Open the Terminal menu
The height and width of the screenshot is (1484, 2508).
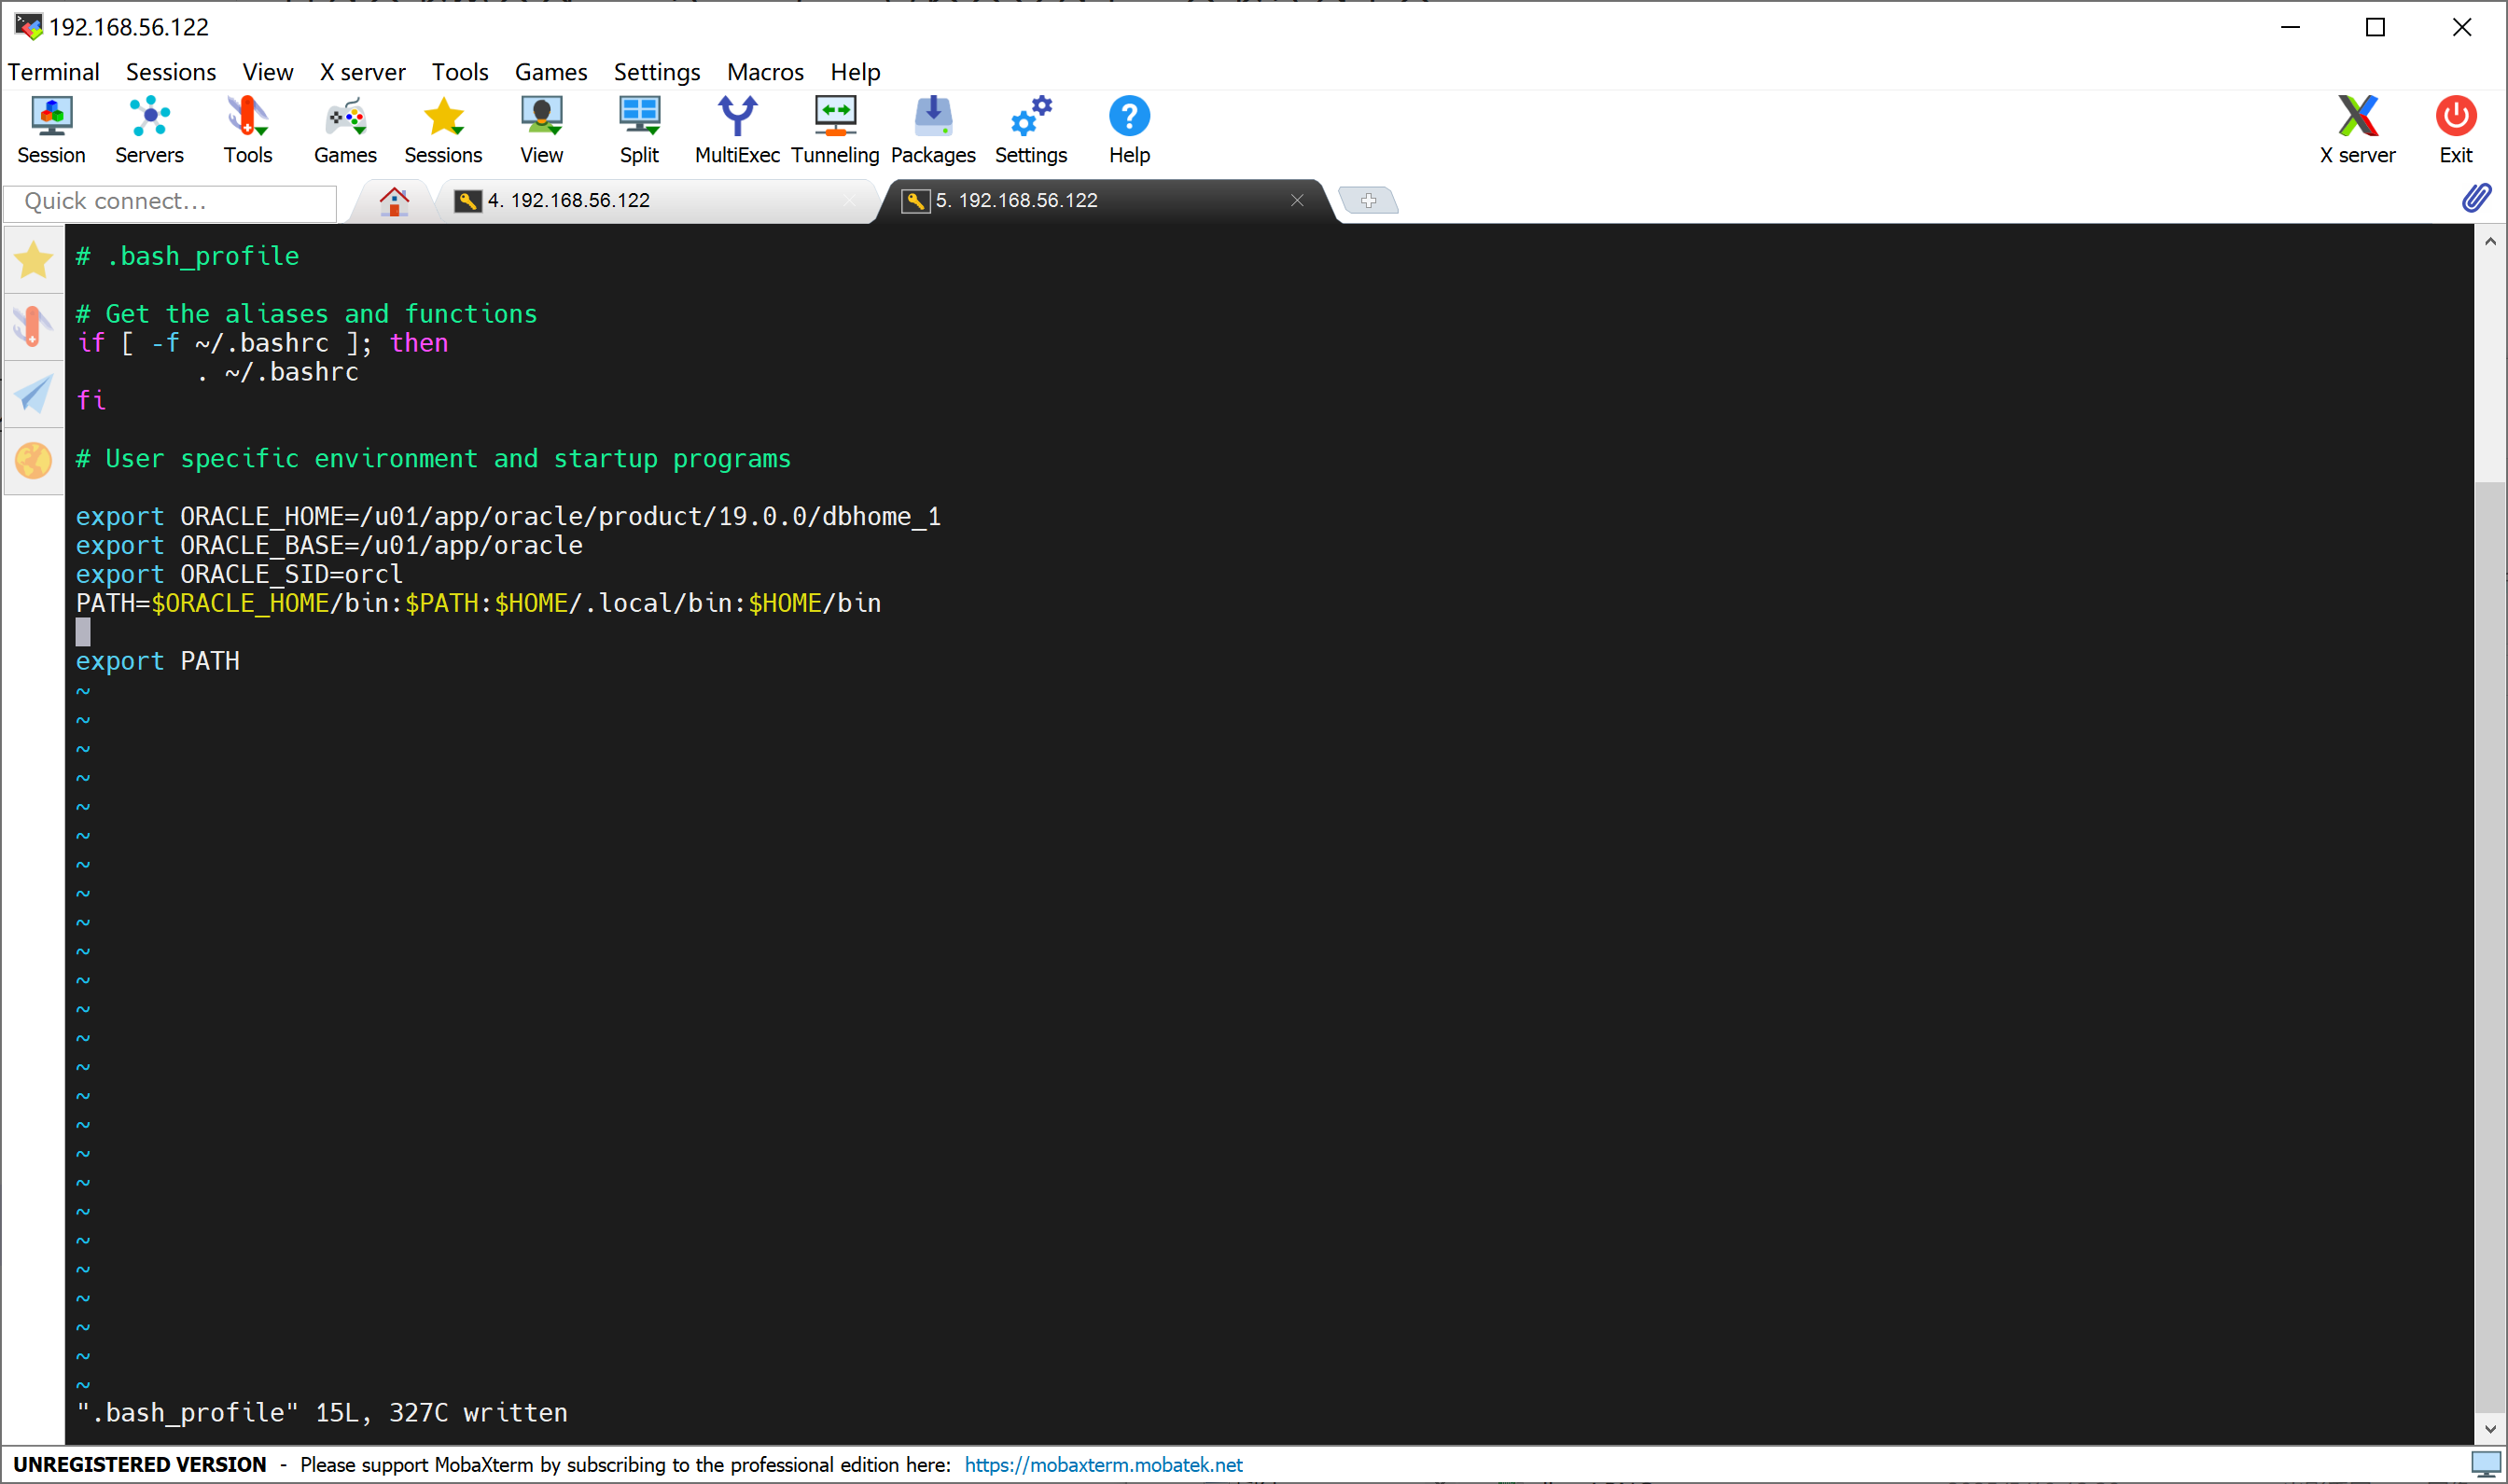click(x=53, y=72)
